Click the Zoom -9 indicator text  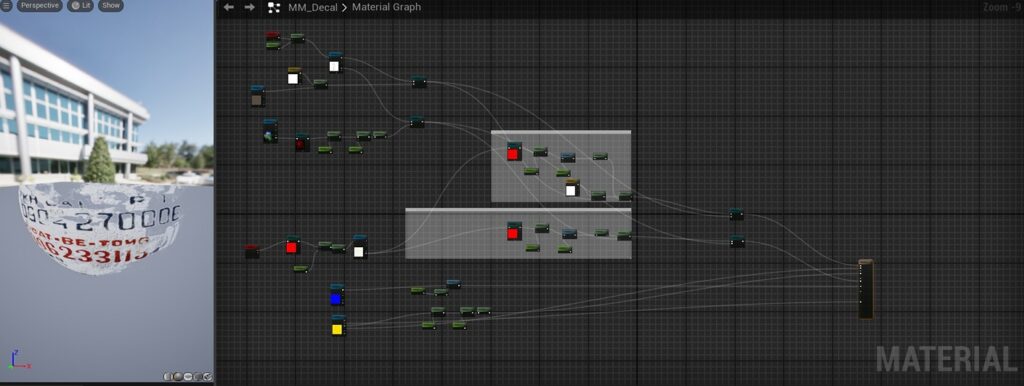1002,7
